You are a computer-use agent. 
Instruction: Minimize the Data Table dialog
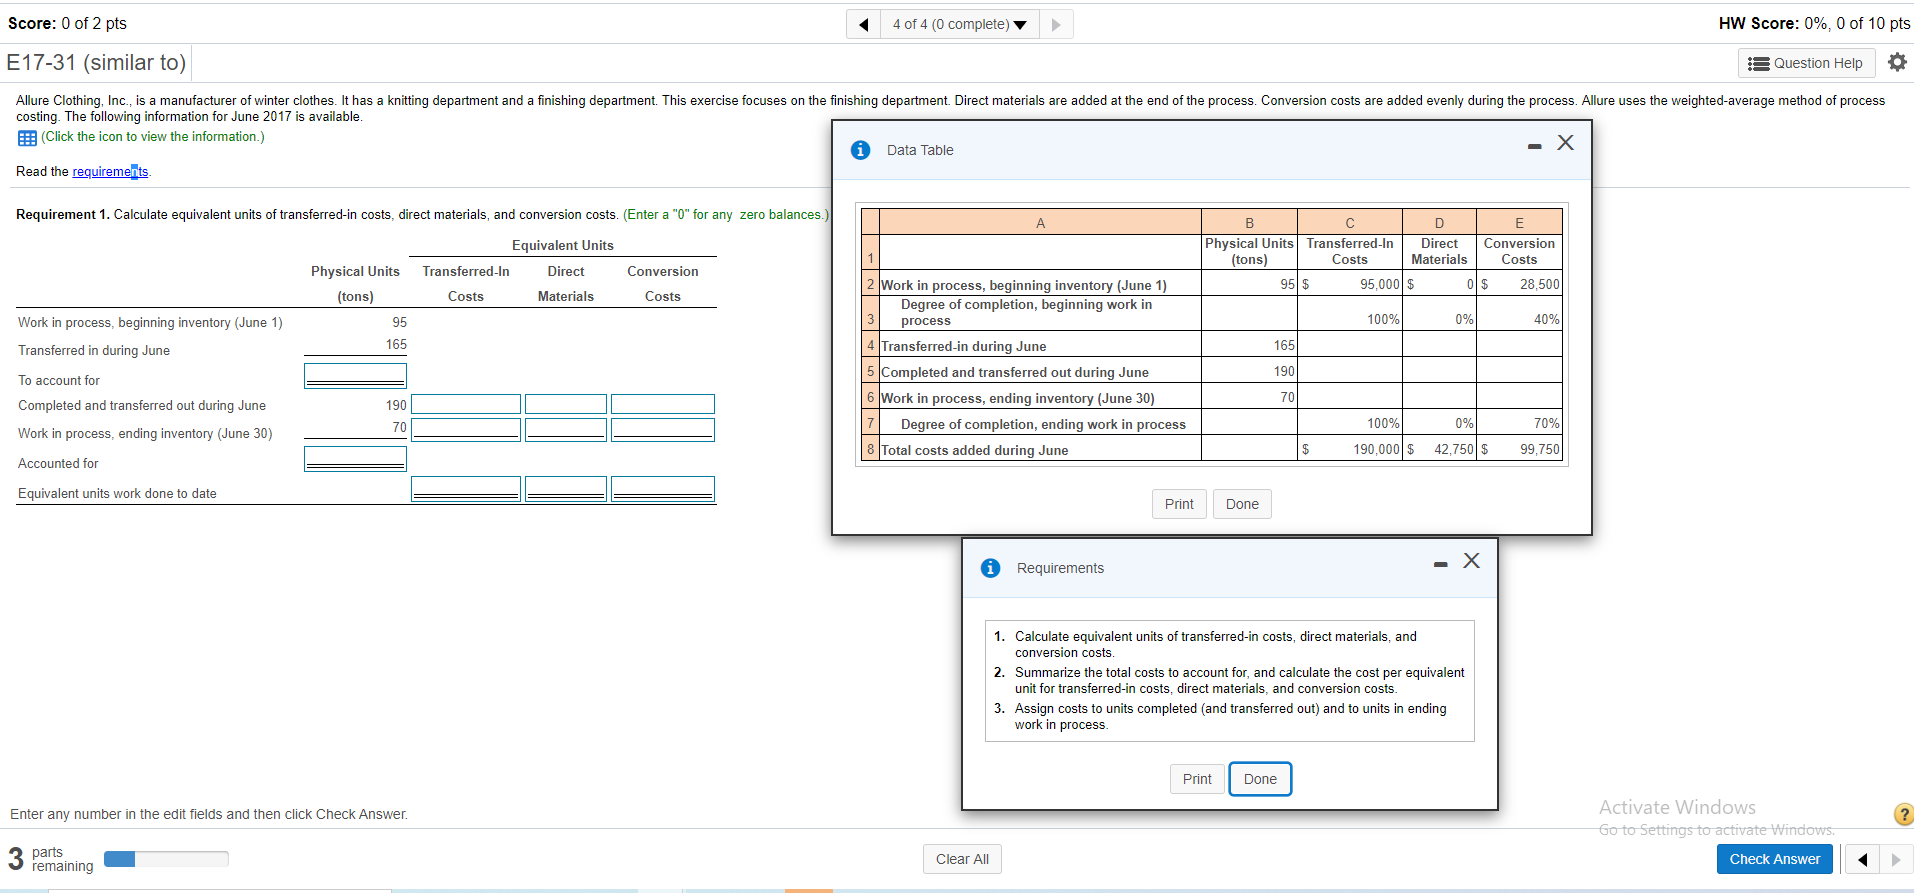tap(1534, 147)
